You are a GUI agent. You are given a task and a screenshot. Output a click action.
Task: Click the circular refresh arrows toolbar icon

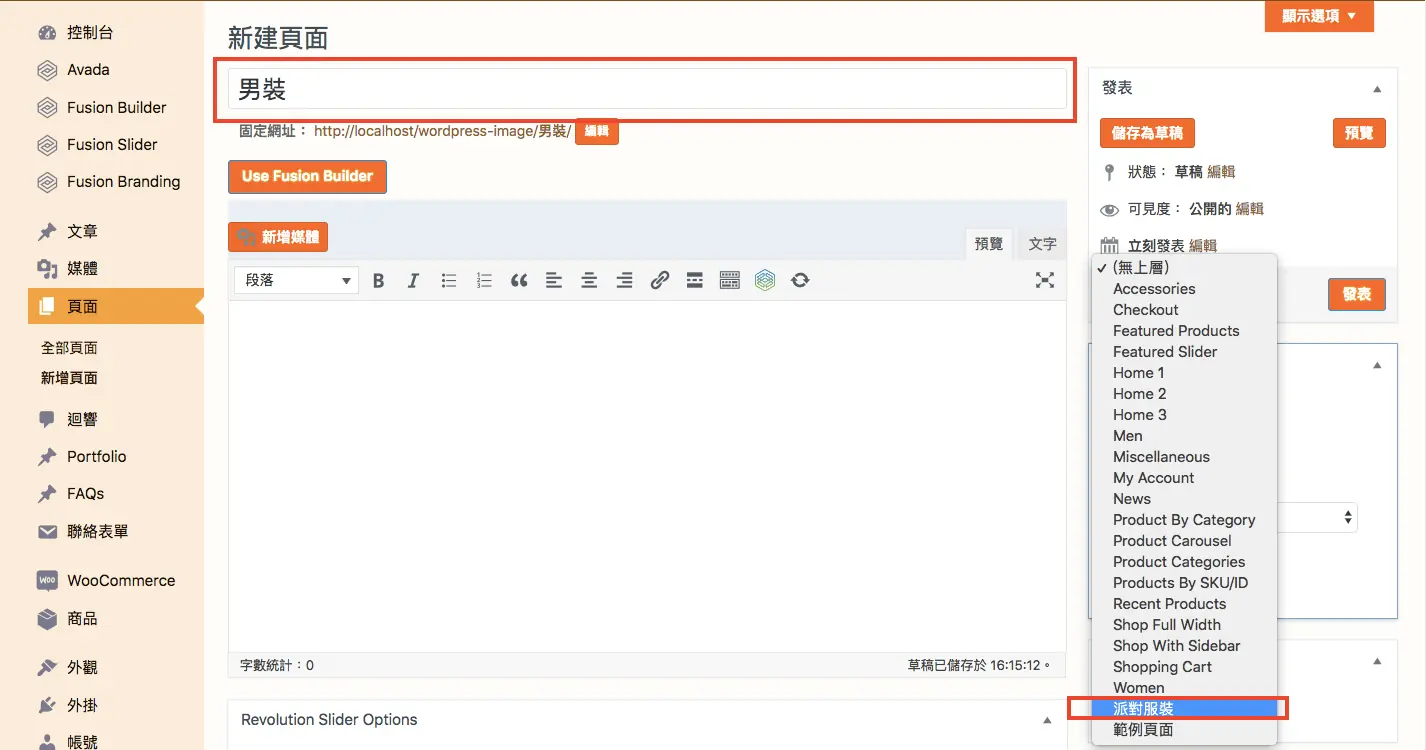point(800,281)
